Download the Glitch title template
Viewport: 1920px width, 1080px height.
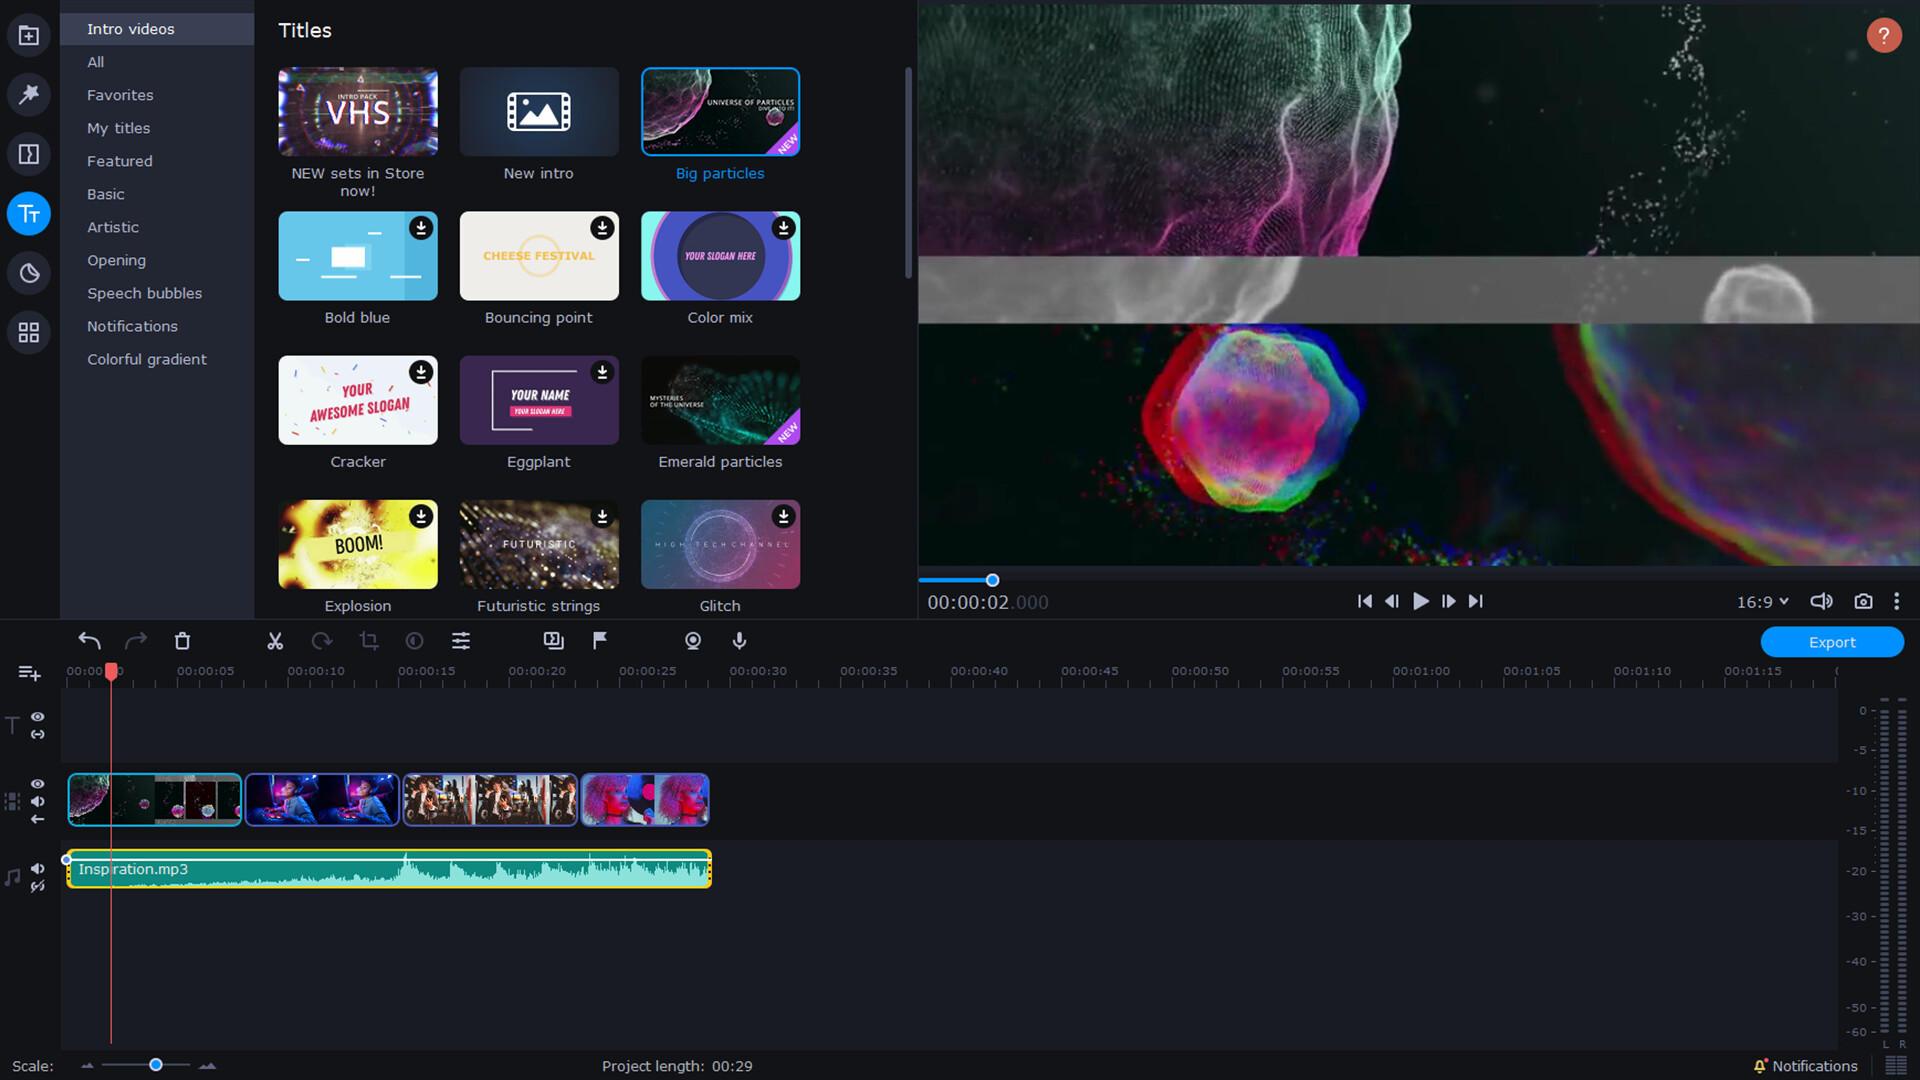click(x=784, y=517)
